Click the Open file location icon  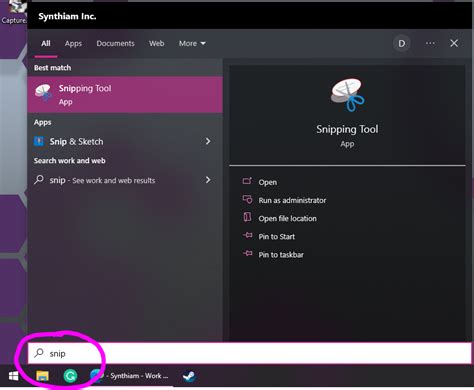247,217
